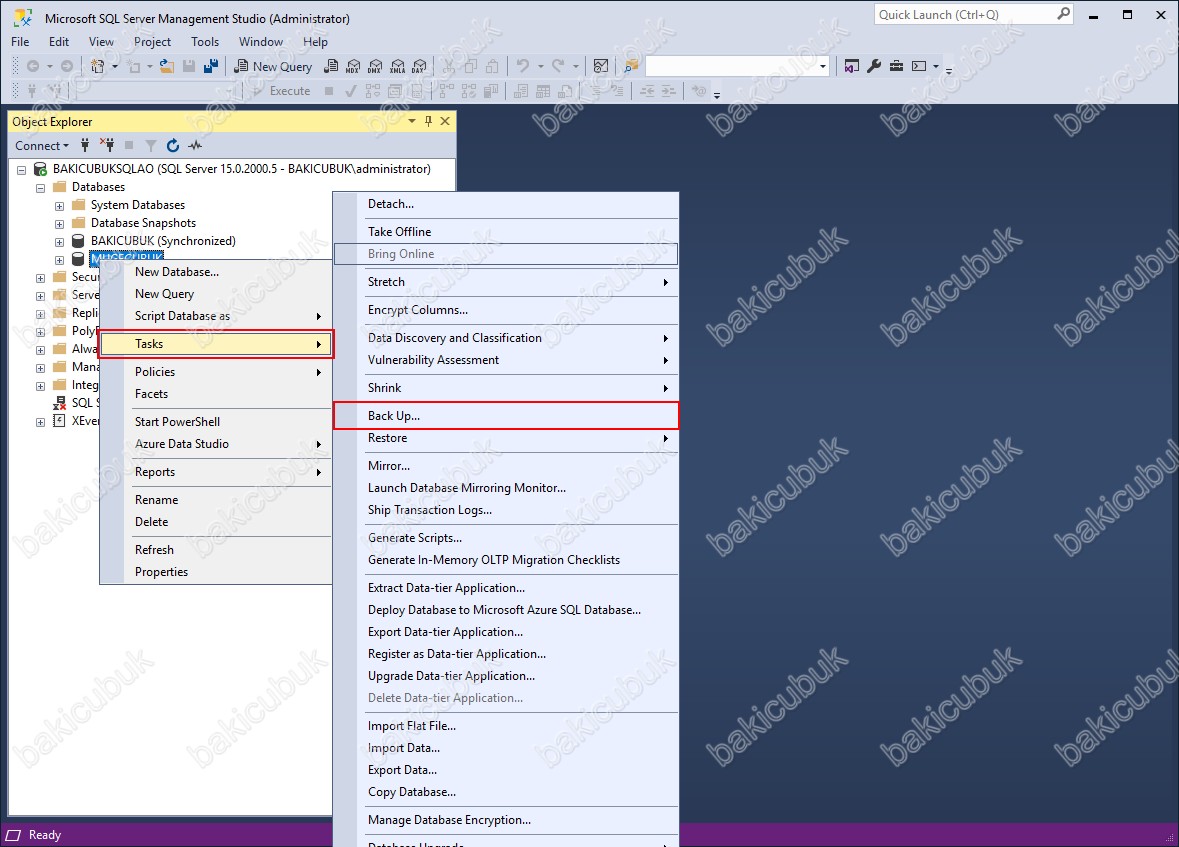Expand the System Databases folder
Viewport: 1179px width, 847px height.
[x=59, y=205]
